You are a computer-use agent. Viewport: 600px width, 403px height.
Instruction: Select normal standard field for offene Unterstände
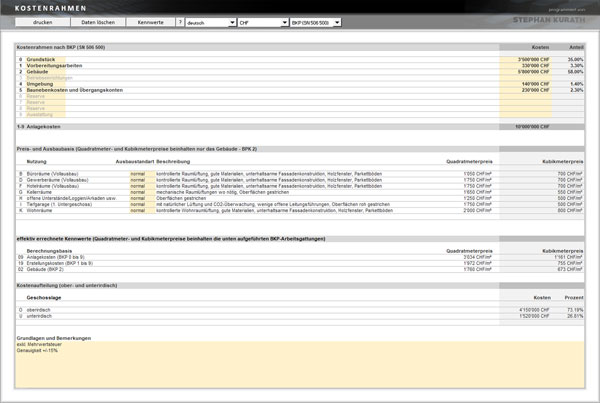click(x=142, y=198)
